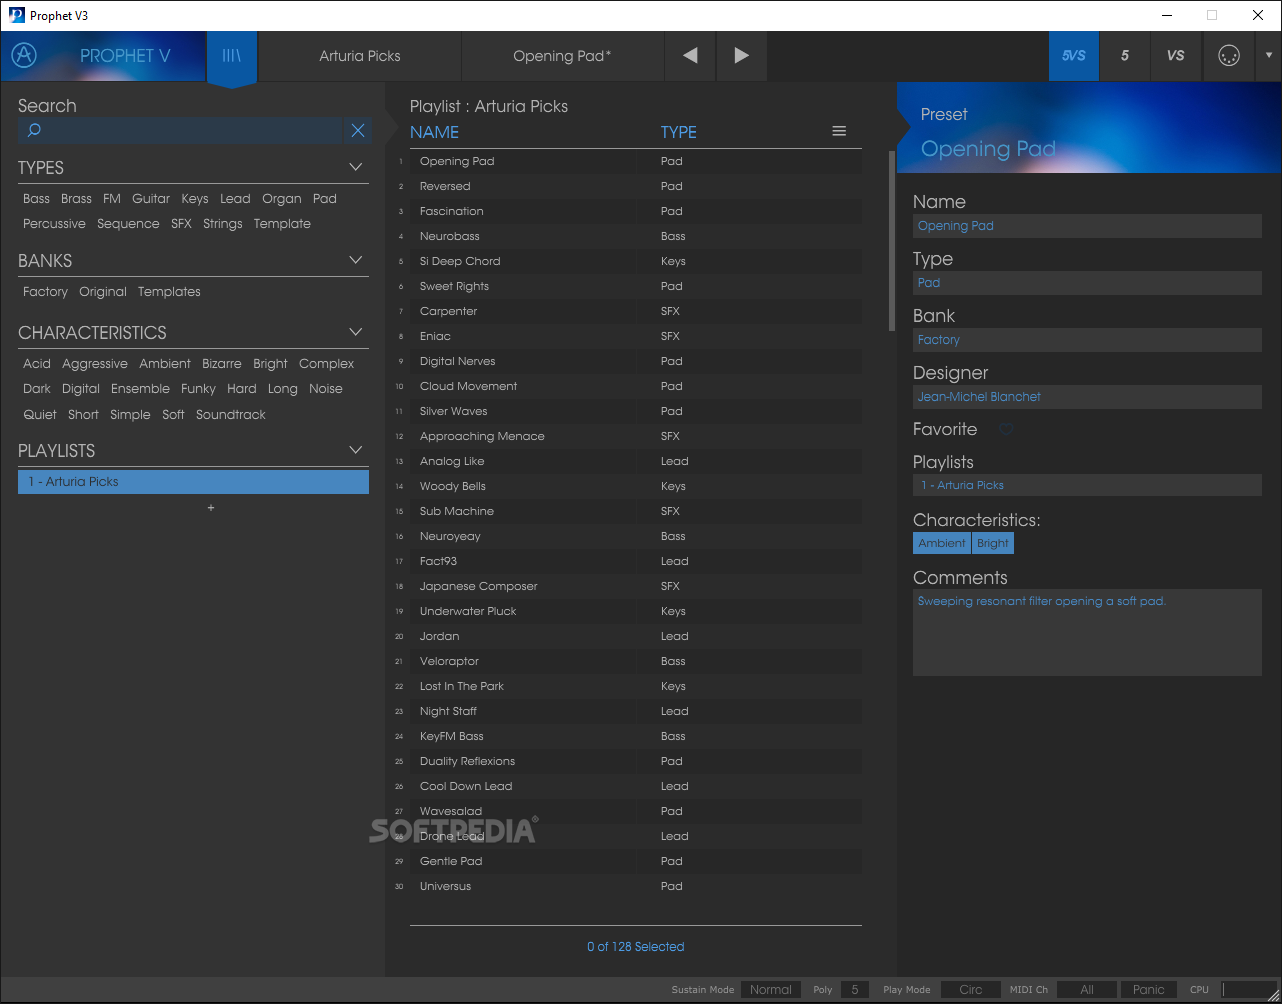The height and width of the screenshot is (1004, 1282).
Task: Click the Arturia logo icon
Action: point(23,56)
